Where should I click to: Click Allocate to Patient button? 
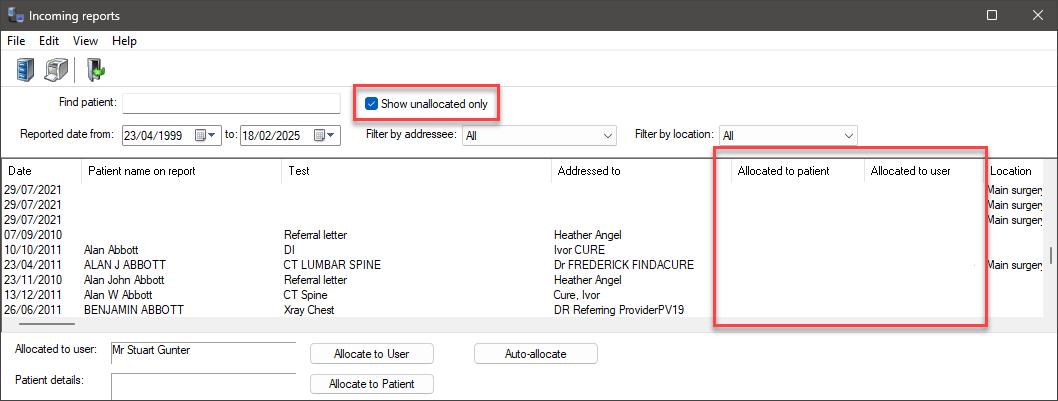click(372, 384)
